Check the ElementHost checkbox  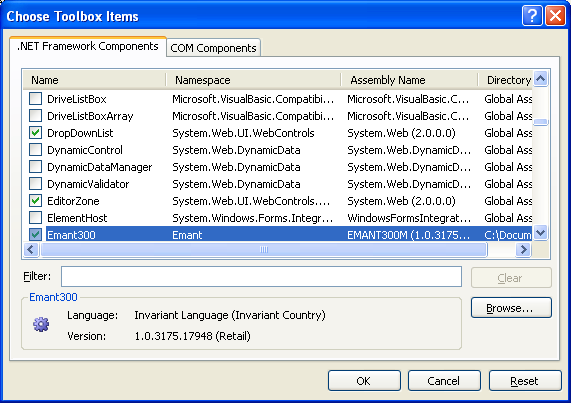click(x=35, y=218)
